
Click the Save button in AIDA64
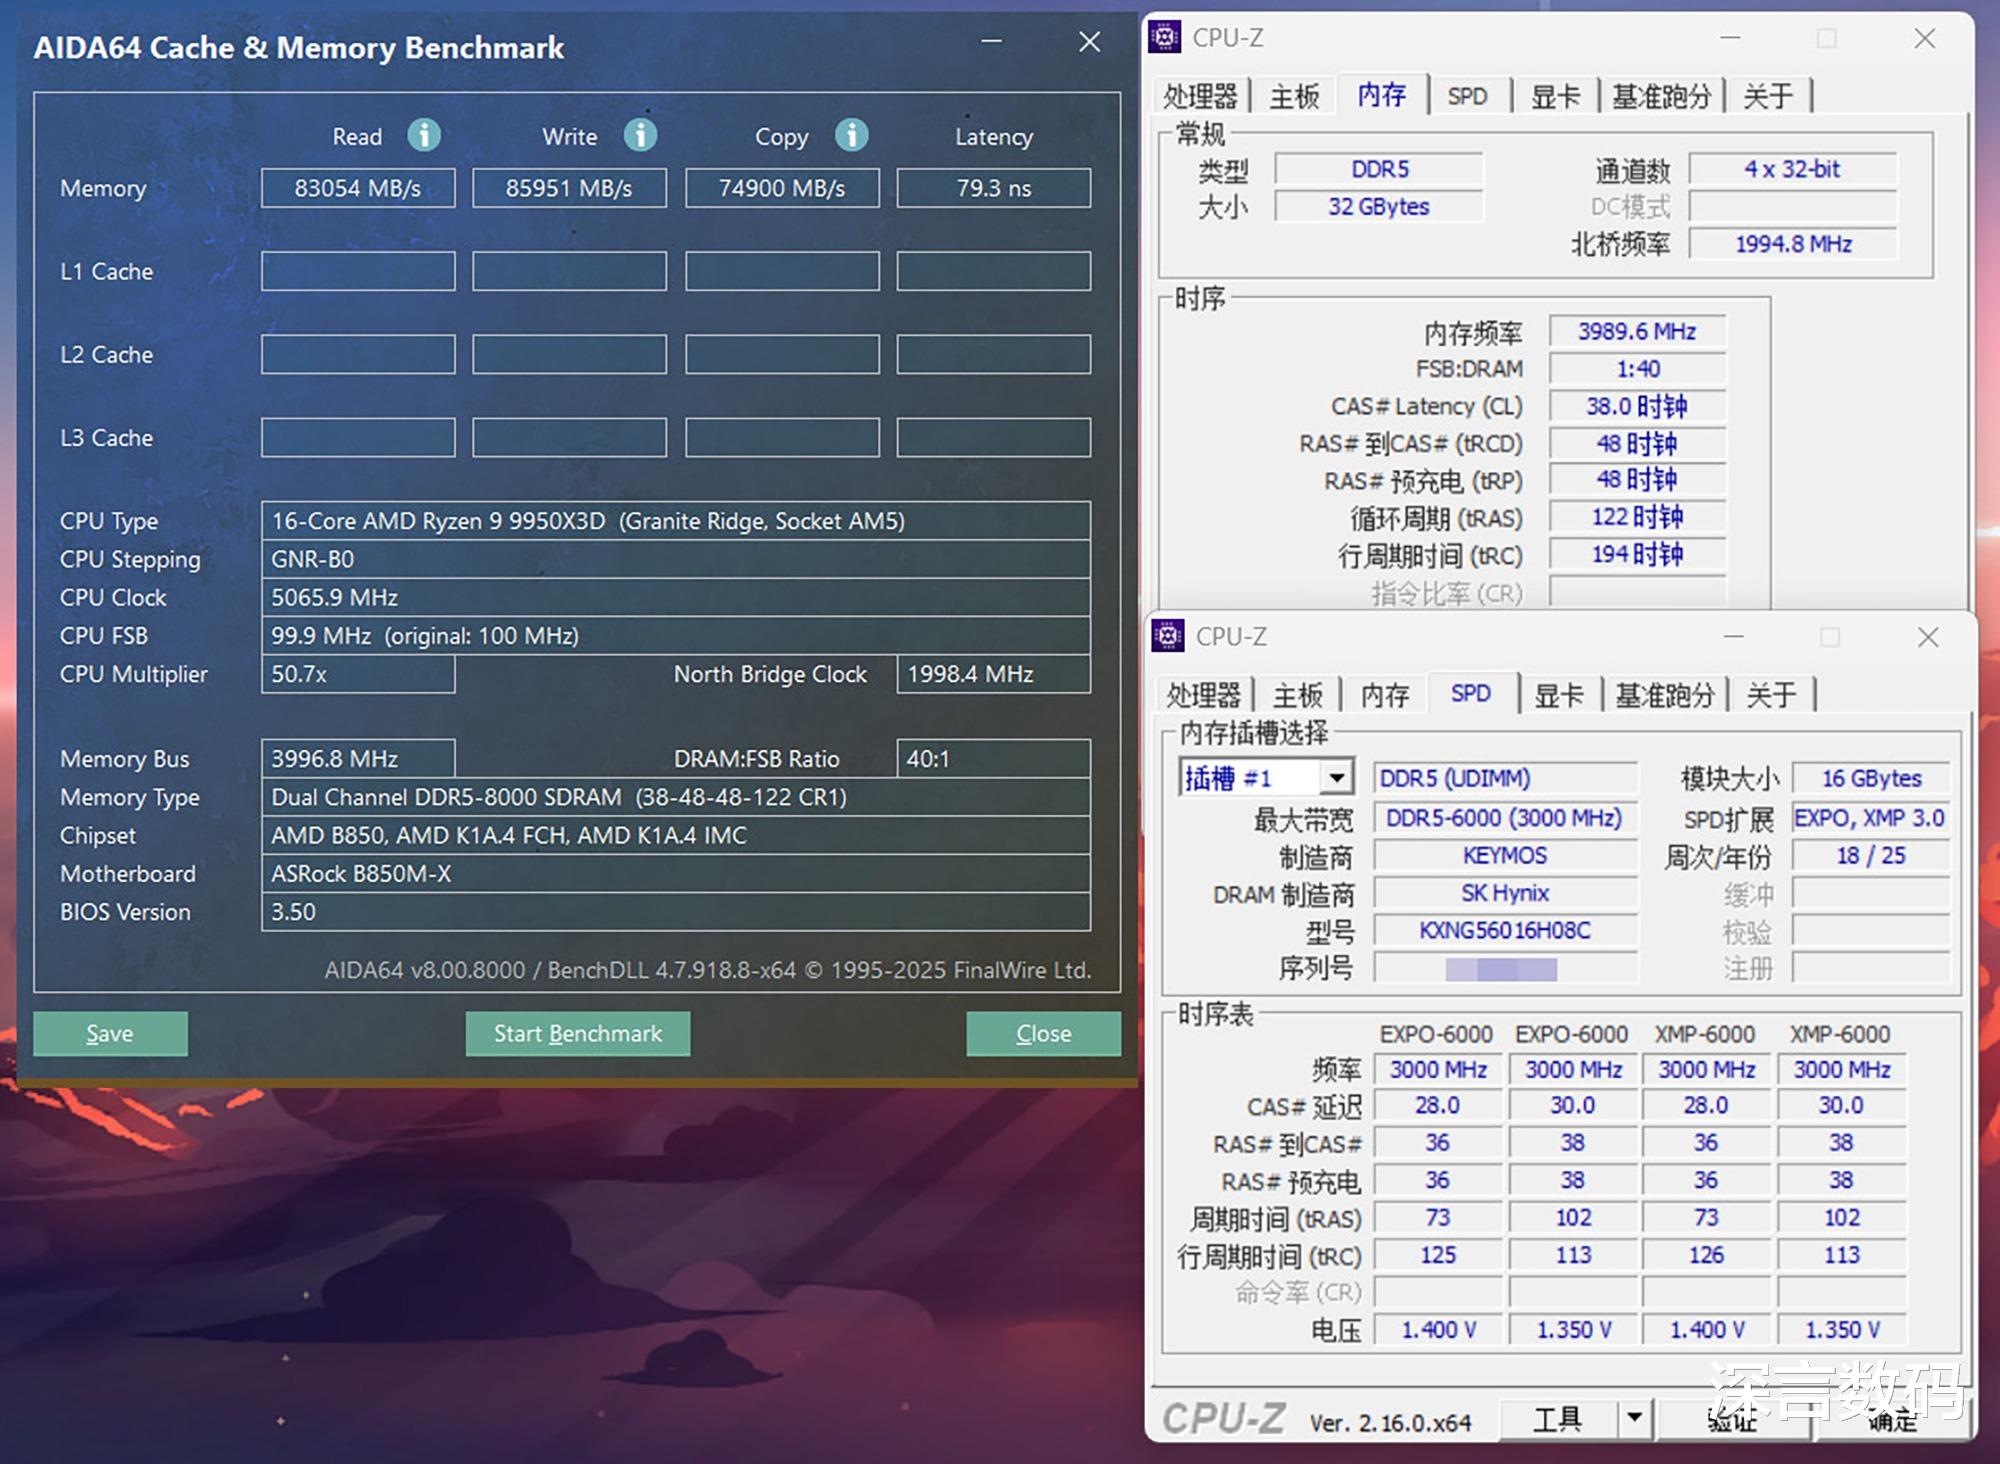point(110,1033)
